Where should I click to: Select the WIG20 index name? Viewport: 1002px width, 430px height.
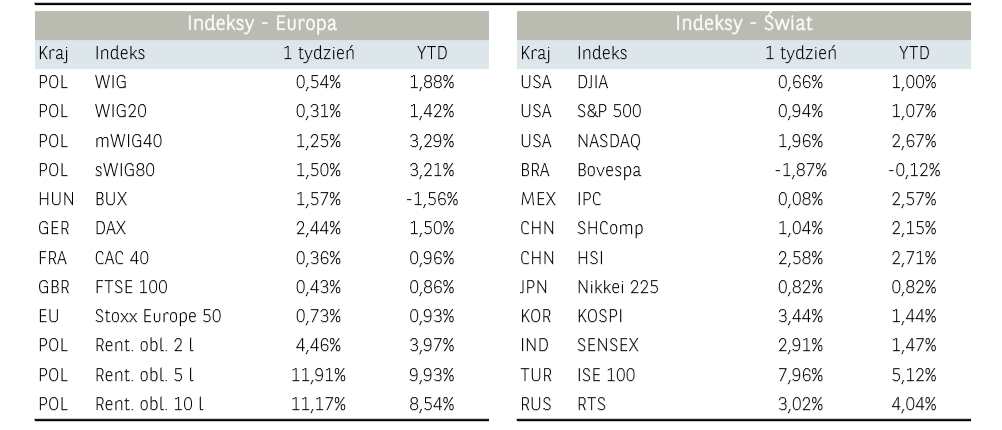[118, 112]
